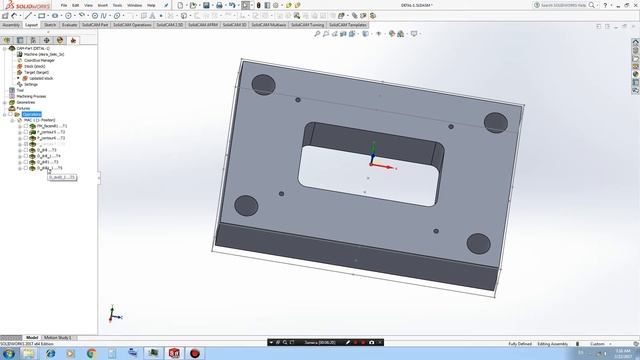Screen dimensions: 640x360
Task: Expand the FM_facemill operation node
Action: click(20, 127)
